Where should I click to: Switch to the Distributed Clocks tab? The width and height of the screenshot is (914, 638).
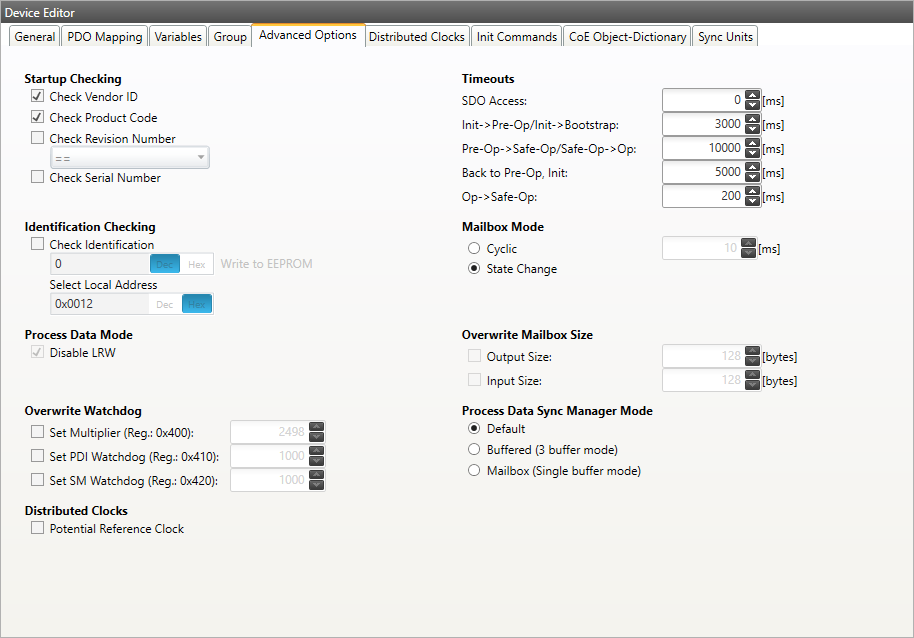pos(417,35)
